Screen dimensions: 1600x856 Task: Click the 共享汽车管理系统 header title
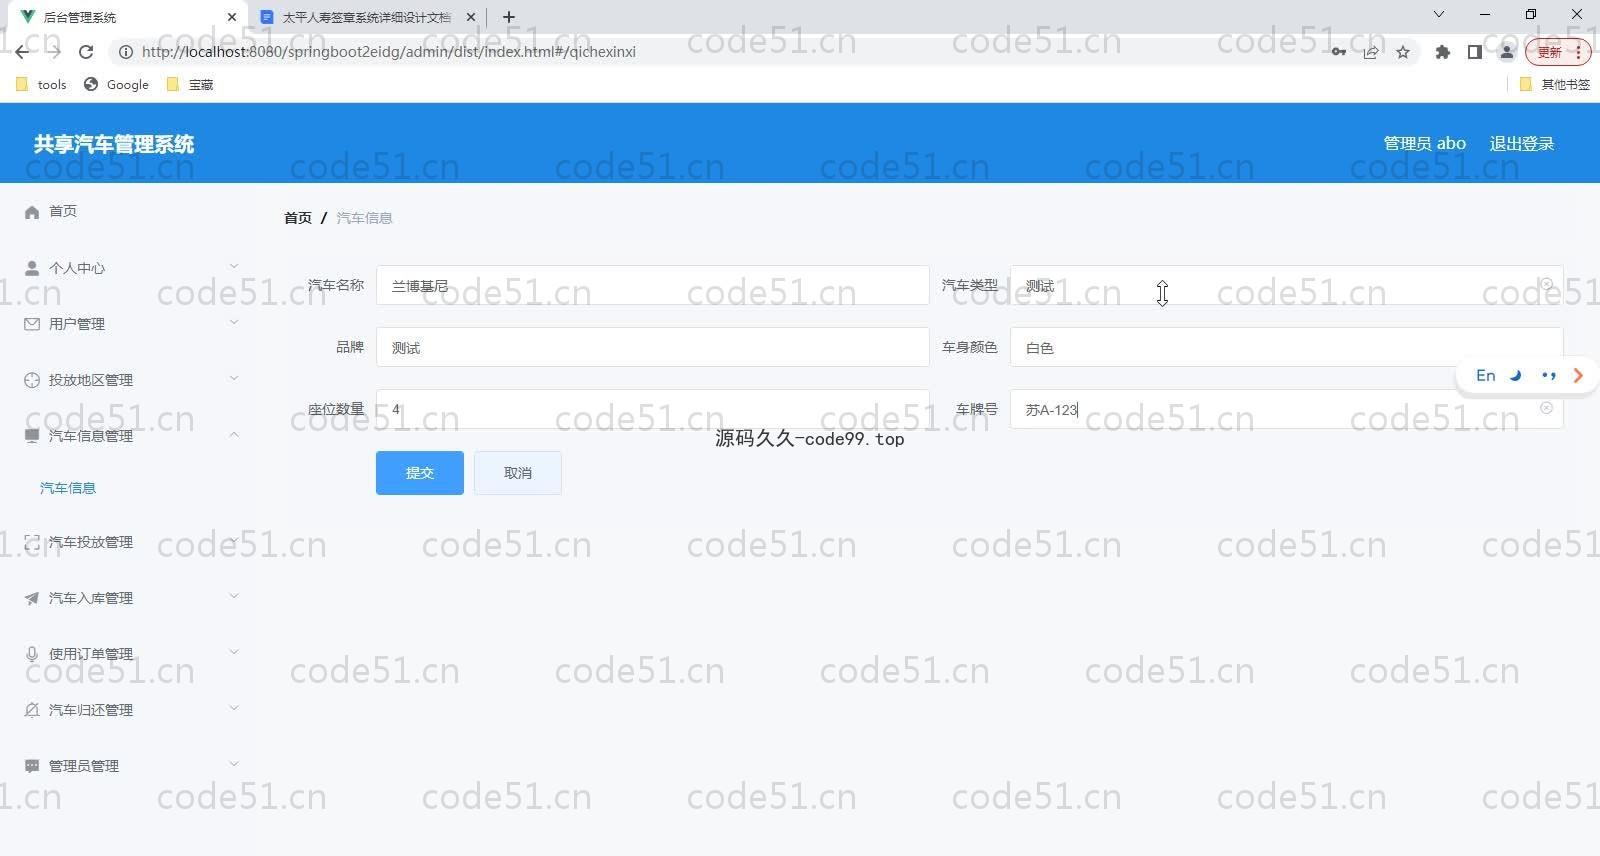114,143
